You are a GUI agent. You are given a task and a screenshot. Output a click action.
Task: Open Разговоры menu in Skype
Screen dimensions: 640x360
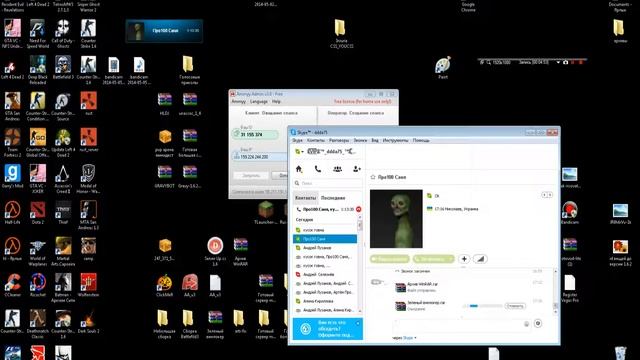(339, 140)
